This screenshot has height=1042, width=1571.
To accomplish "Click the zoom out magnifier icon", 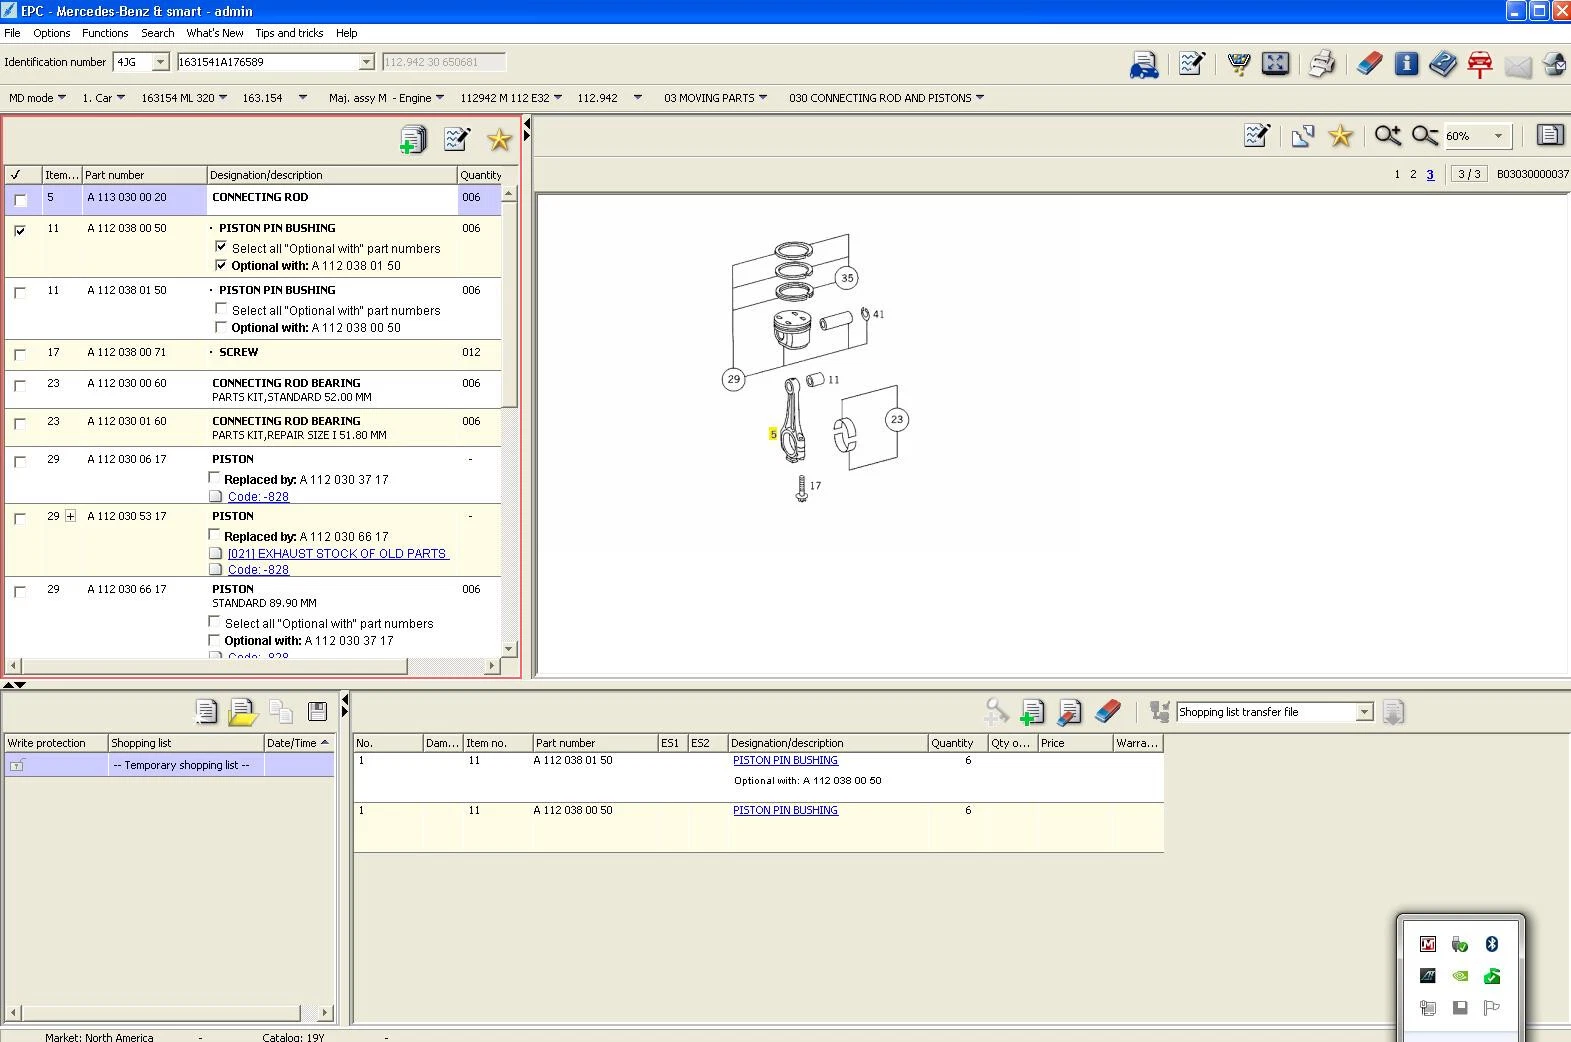I will pyautogui.click(x=1424, y=136).
